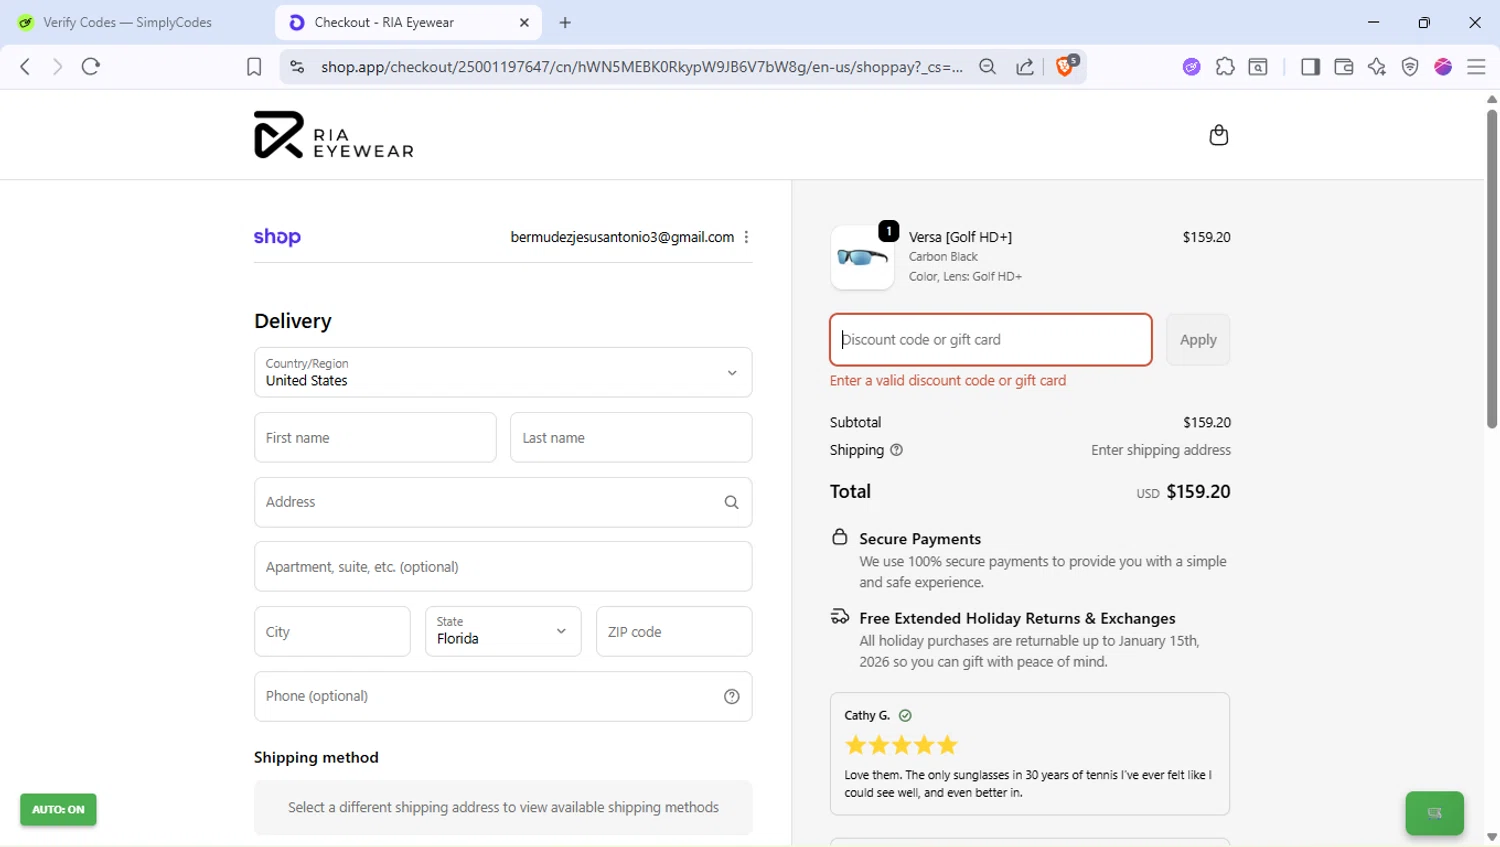Click Secure Payments heading
The height and width of the screenshot is (847, 1500).
(x=920, y=538)
